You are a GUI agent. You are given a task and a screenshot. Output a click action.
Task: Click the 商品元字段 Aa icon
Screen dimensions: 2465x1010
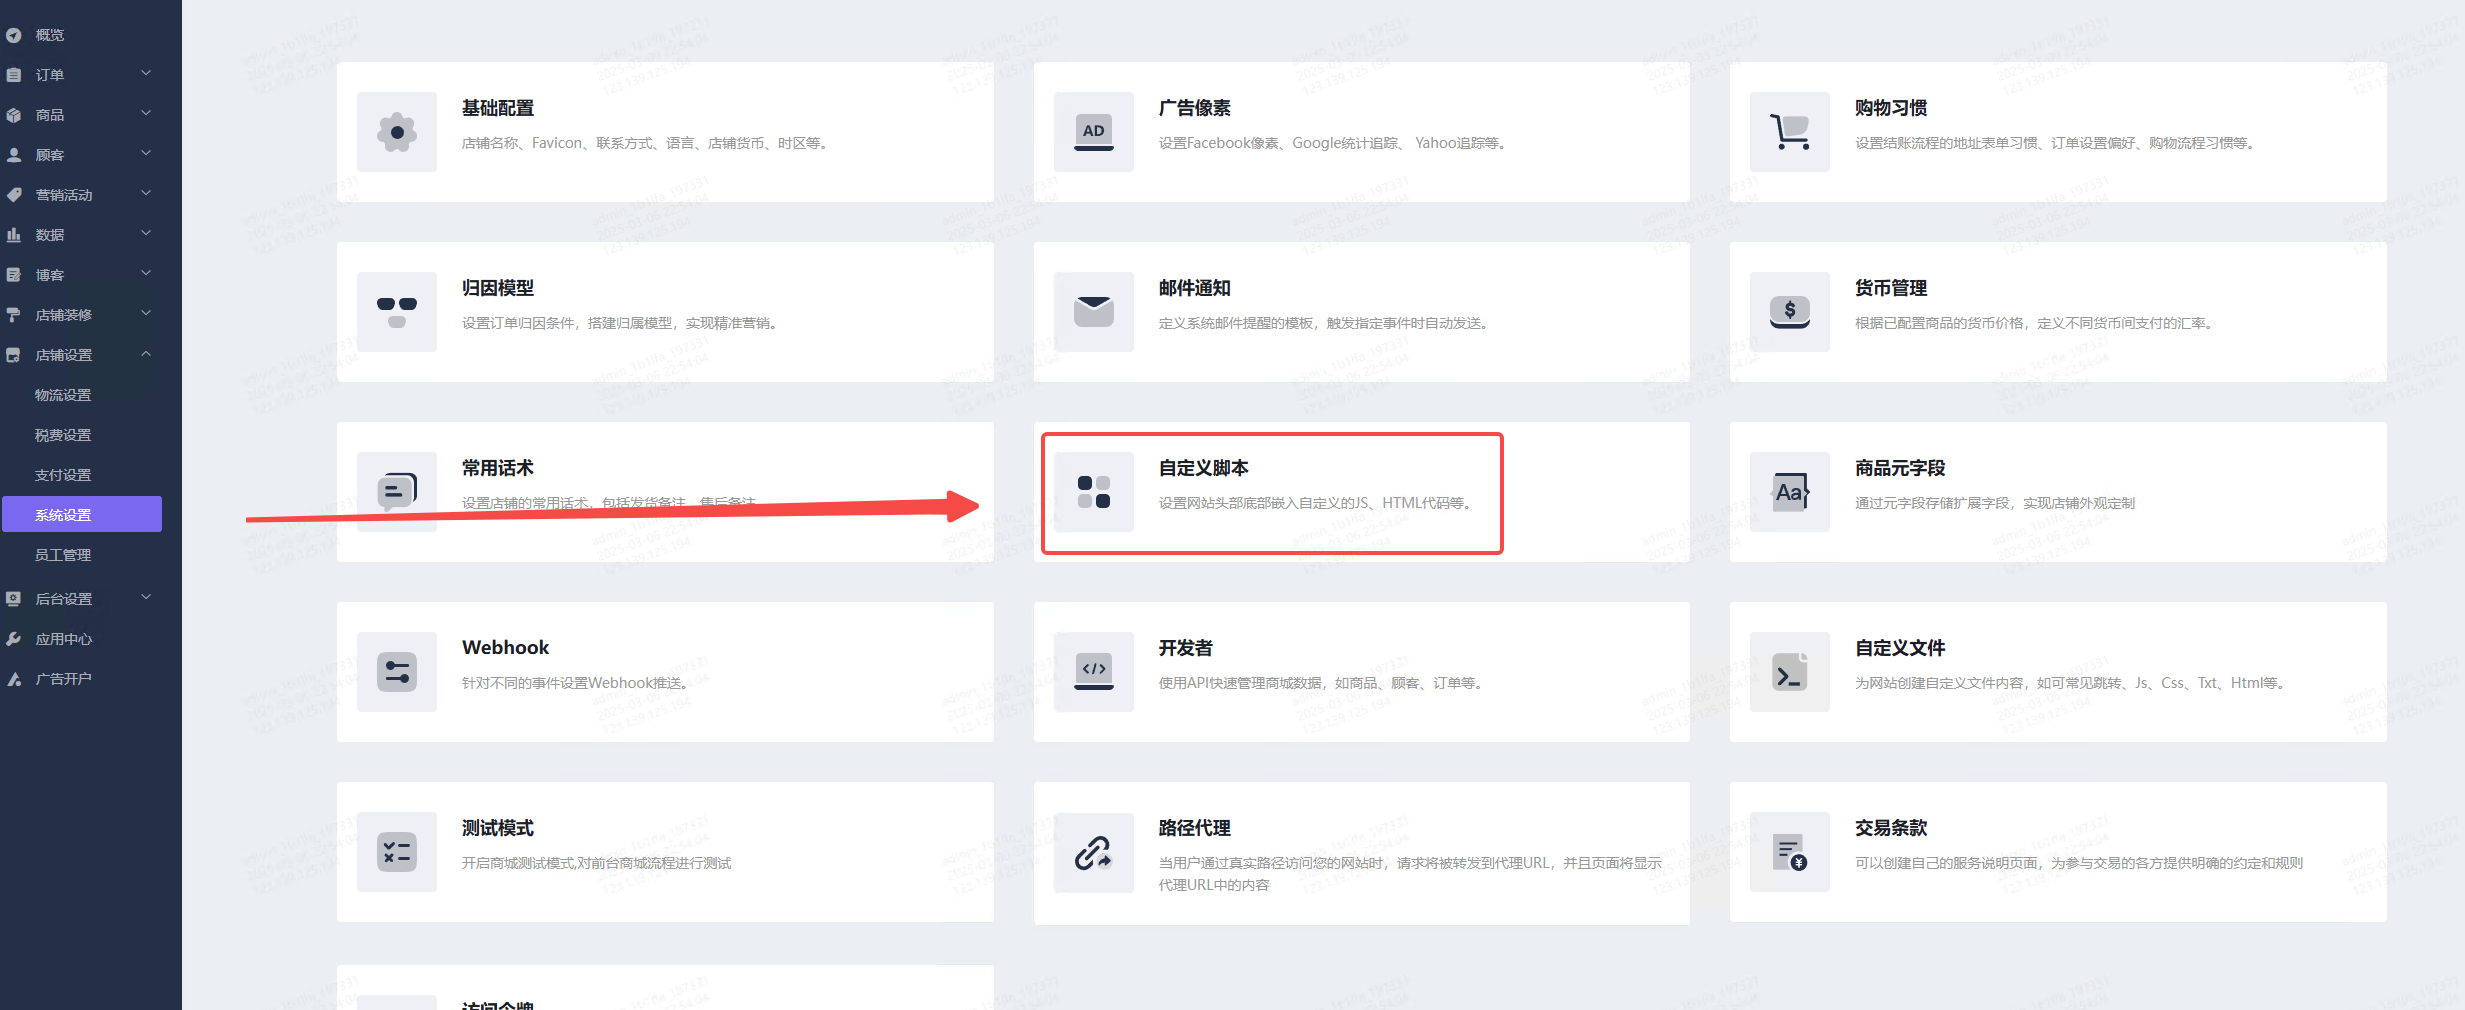[x=1790, y=492]
